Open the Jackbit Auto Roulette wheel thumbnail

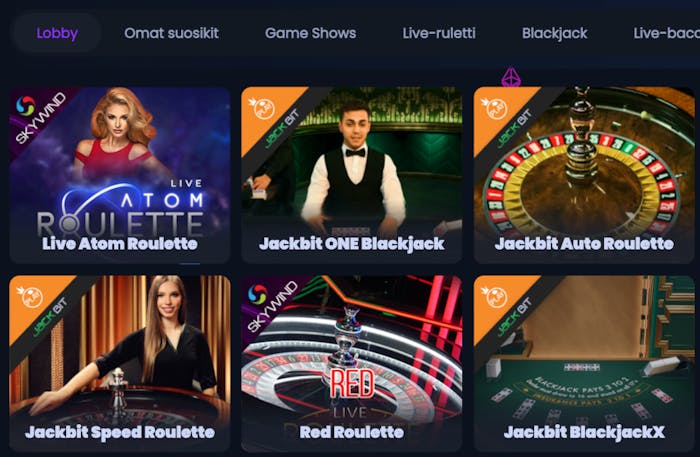coord(584,174)
